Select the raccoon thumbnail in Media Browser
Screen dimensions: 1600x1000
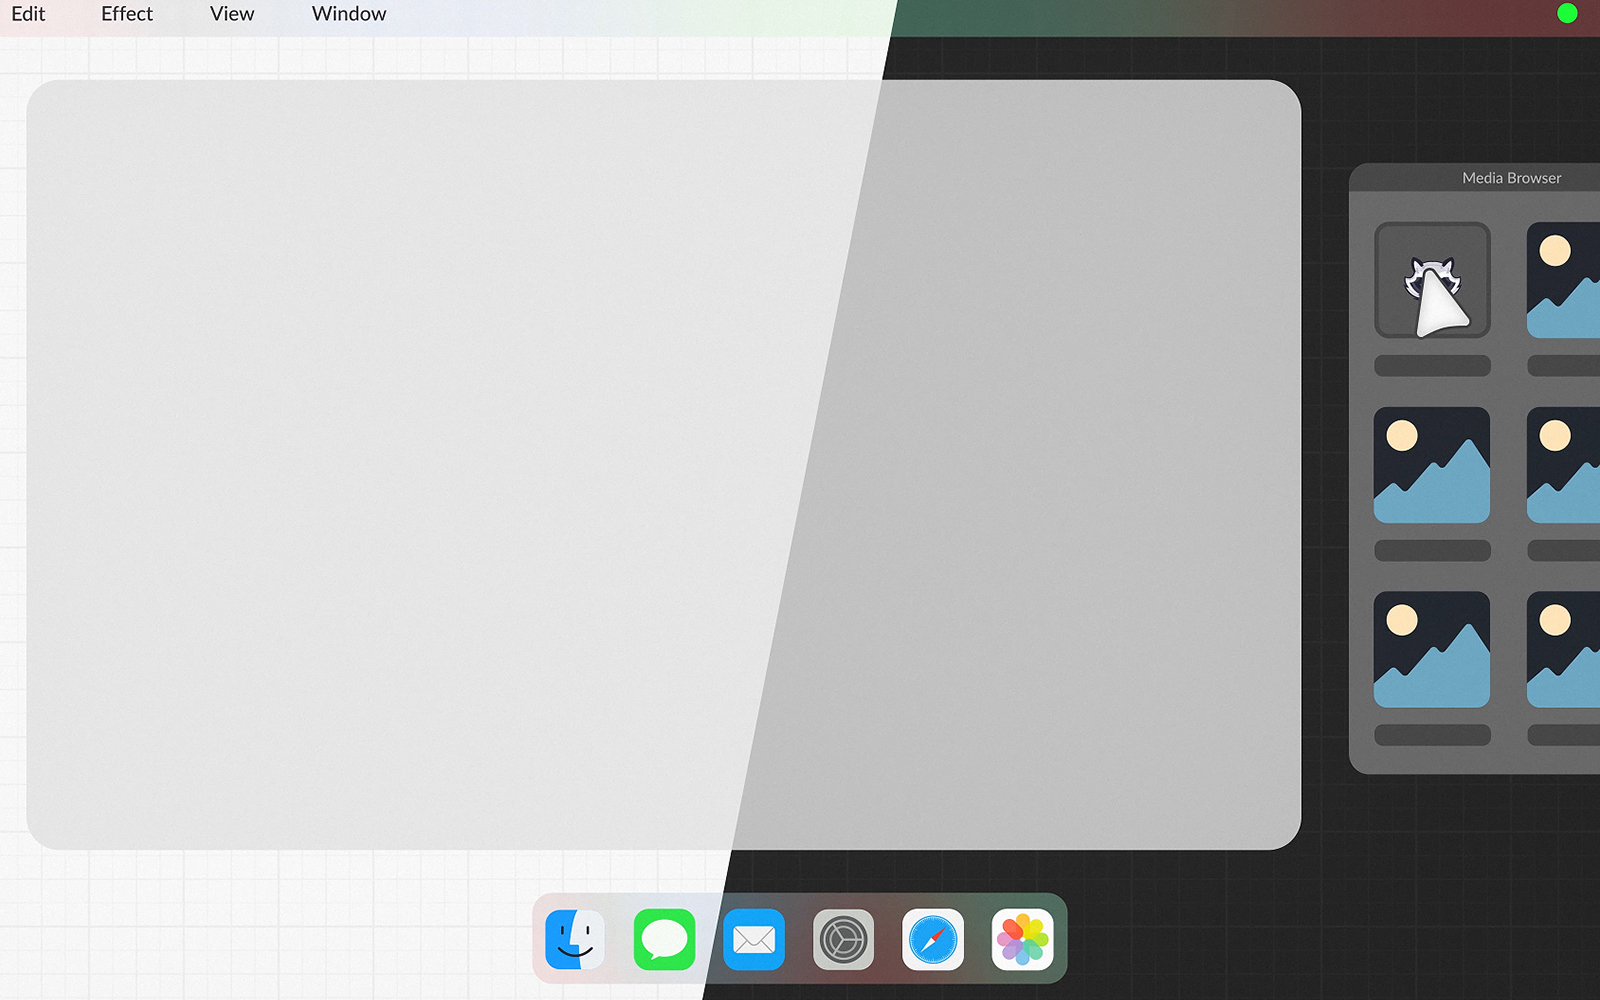coord(1432,280)
